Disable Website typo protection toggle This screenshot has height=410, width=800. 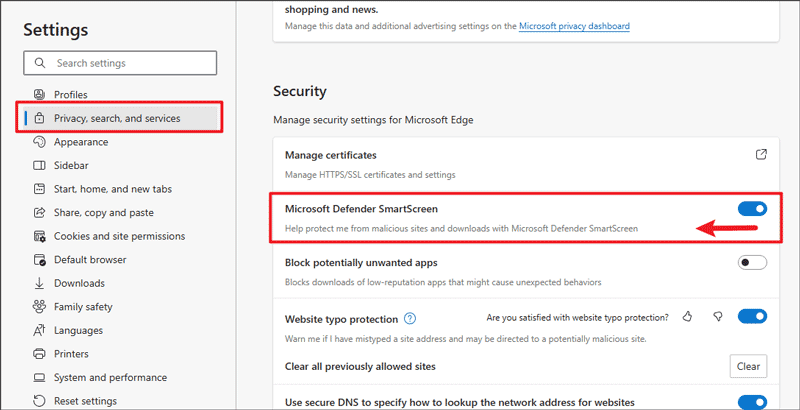coord(752,316)
